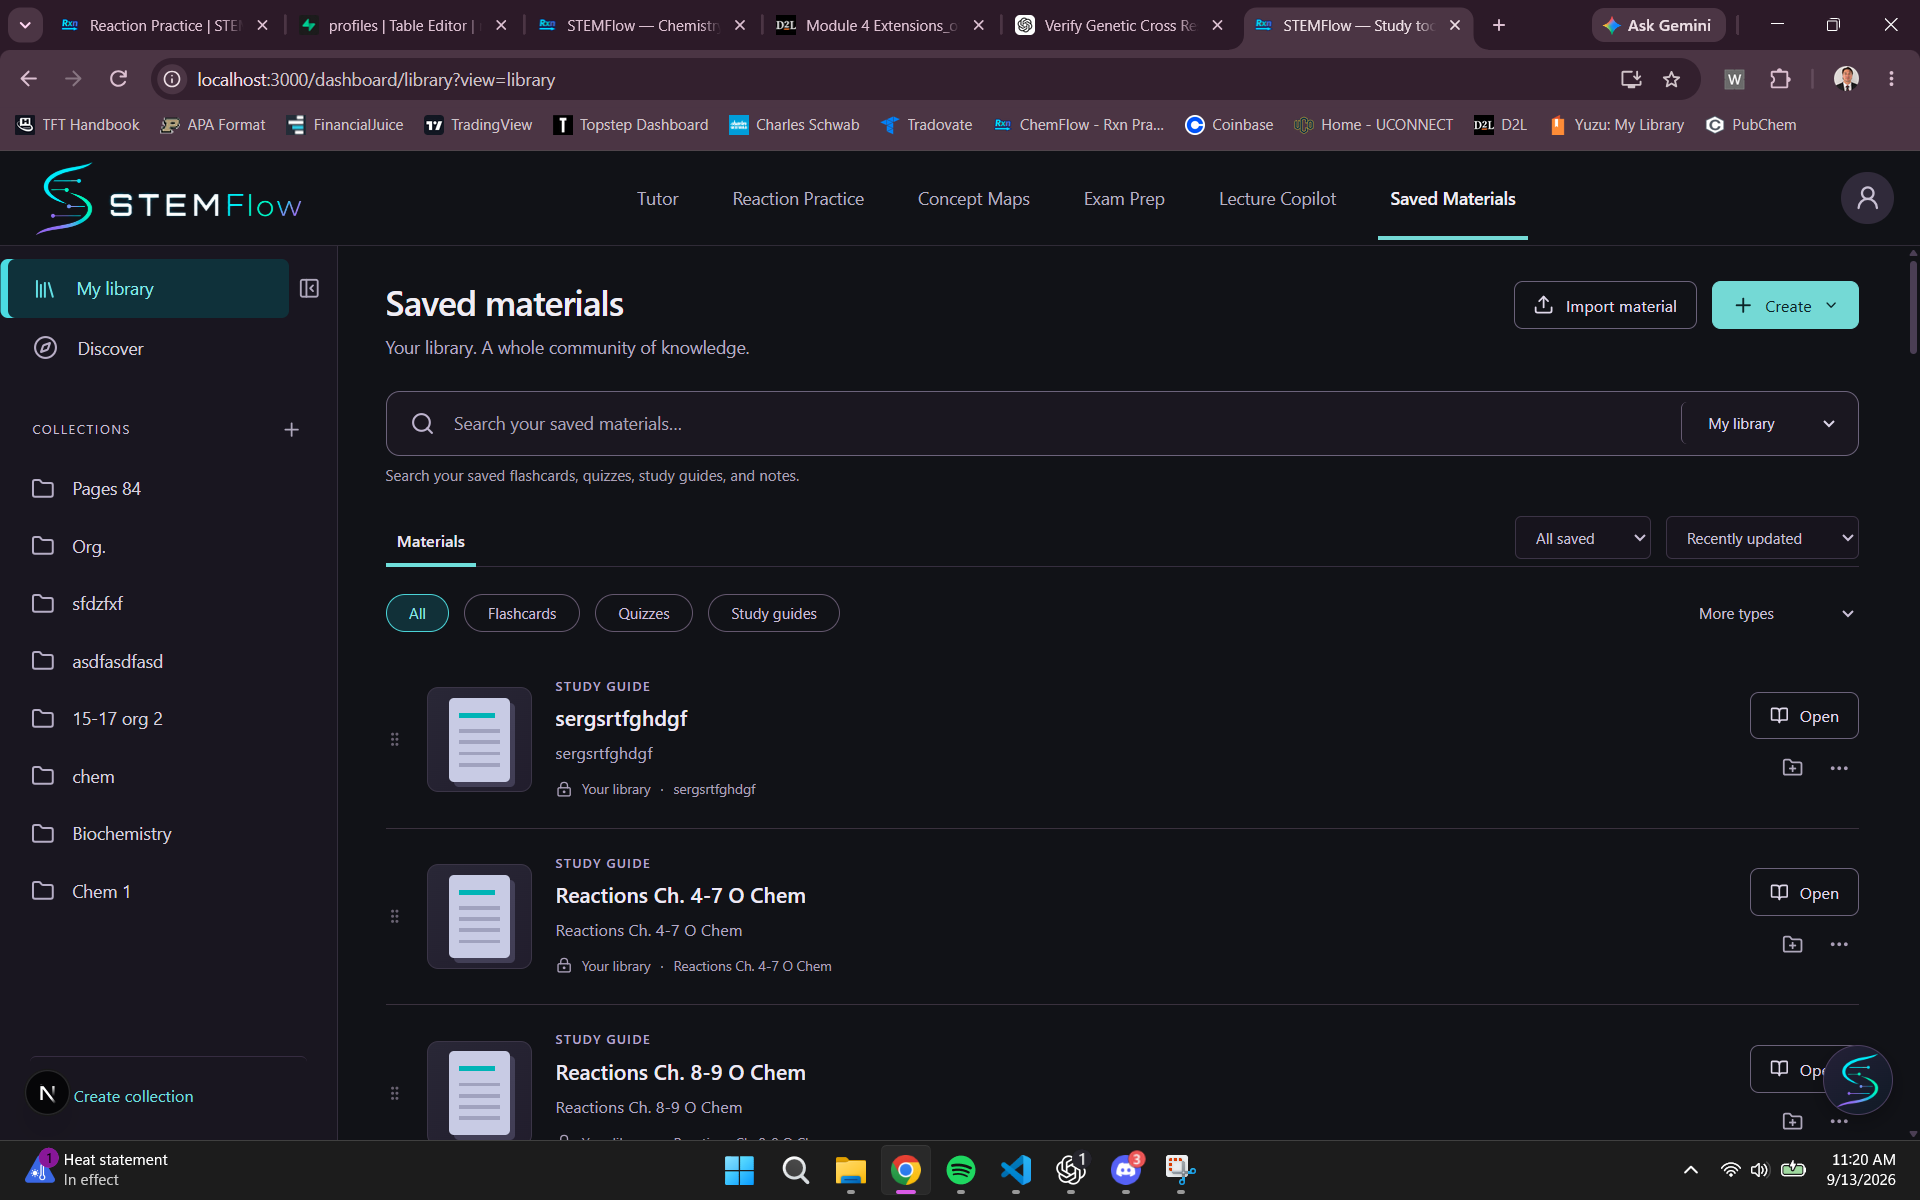Click the Import material button
Viewport: 1920px width, 1200px height.
1604,305
